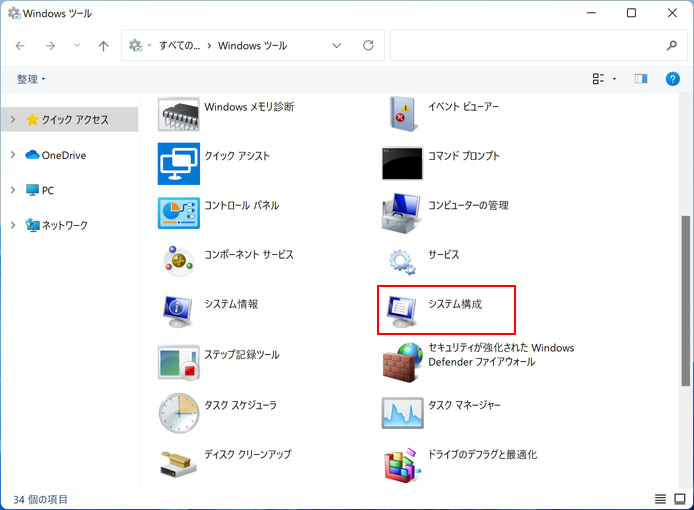Select the Windows メモリ診断 label

(249, 107)
